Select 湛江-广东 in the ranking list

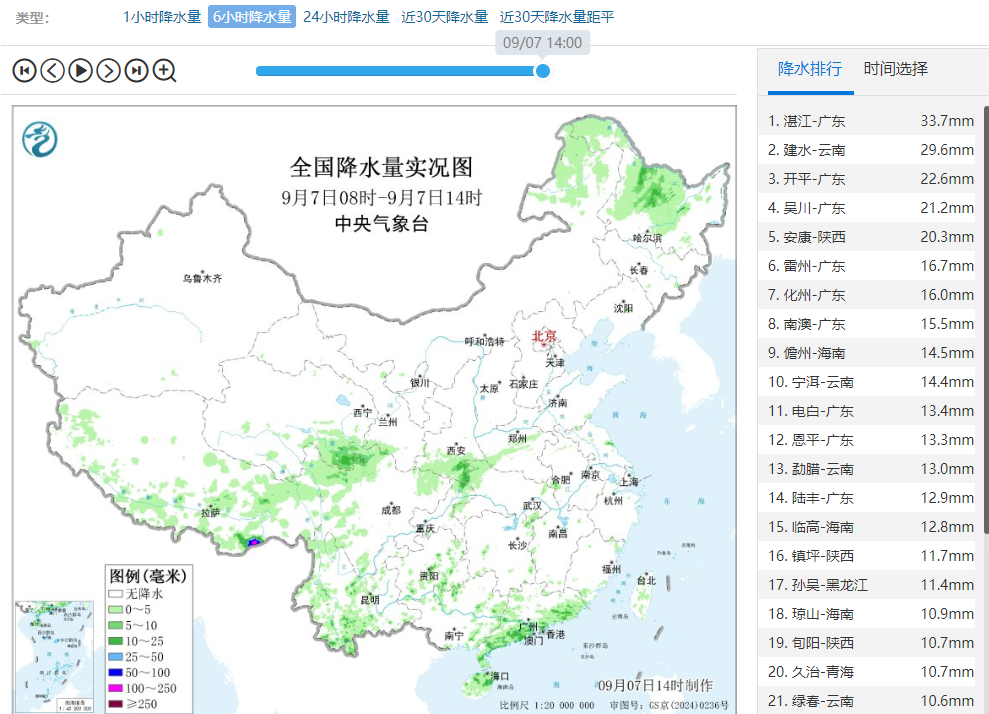click(x=870, y=121)
